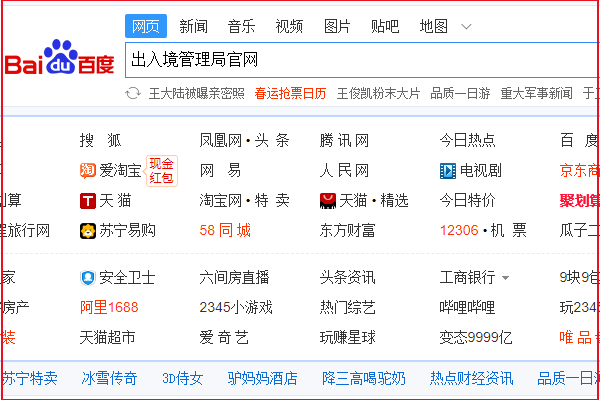
Task: Open the 降三高喝驼奶 bottom link
Action: tap(364, 379)
